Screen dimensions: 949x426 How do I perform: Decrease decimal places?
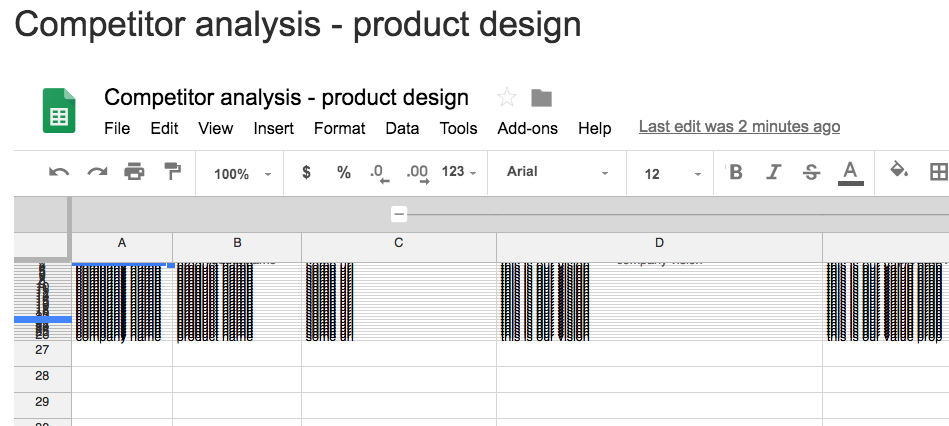[379, 174]
